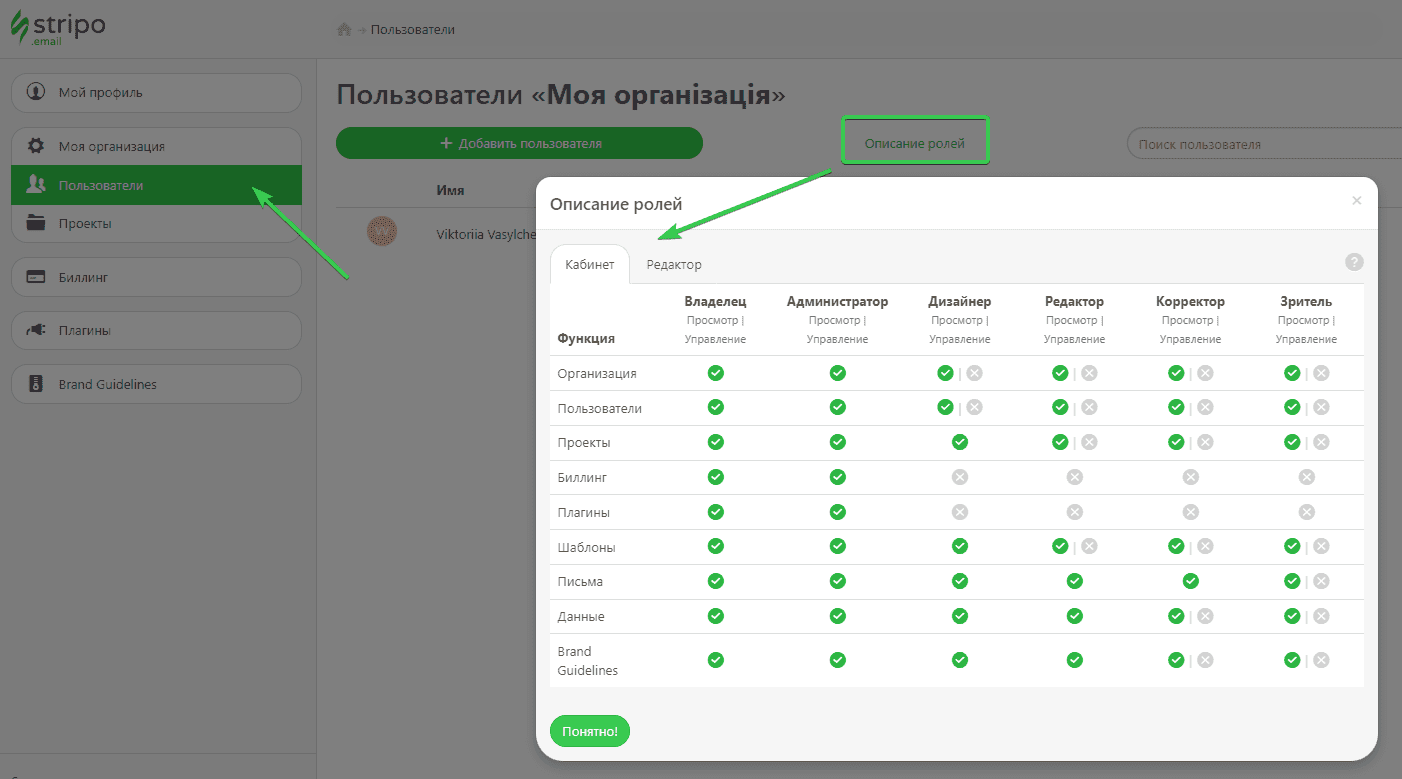Click Viktoriia Vasylche's avatar thumbnail
Screen dimensions: 1402x779
coord(383,231)
